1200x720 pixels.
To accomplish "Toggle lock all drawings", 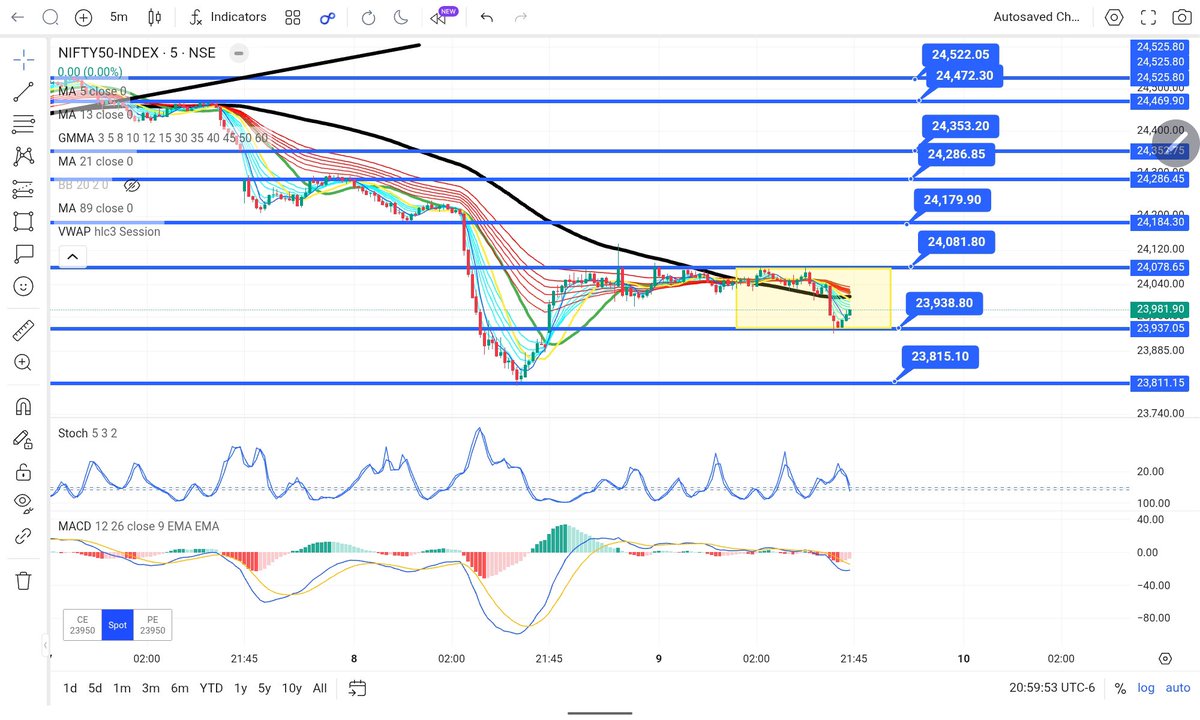I will [x=23, y=471].
